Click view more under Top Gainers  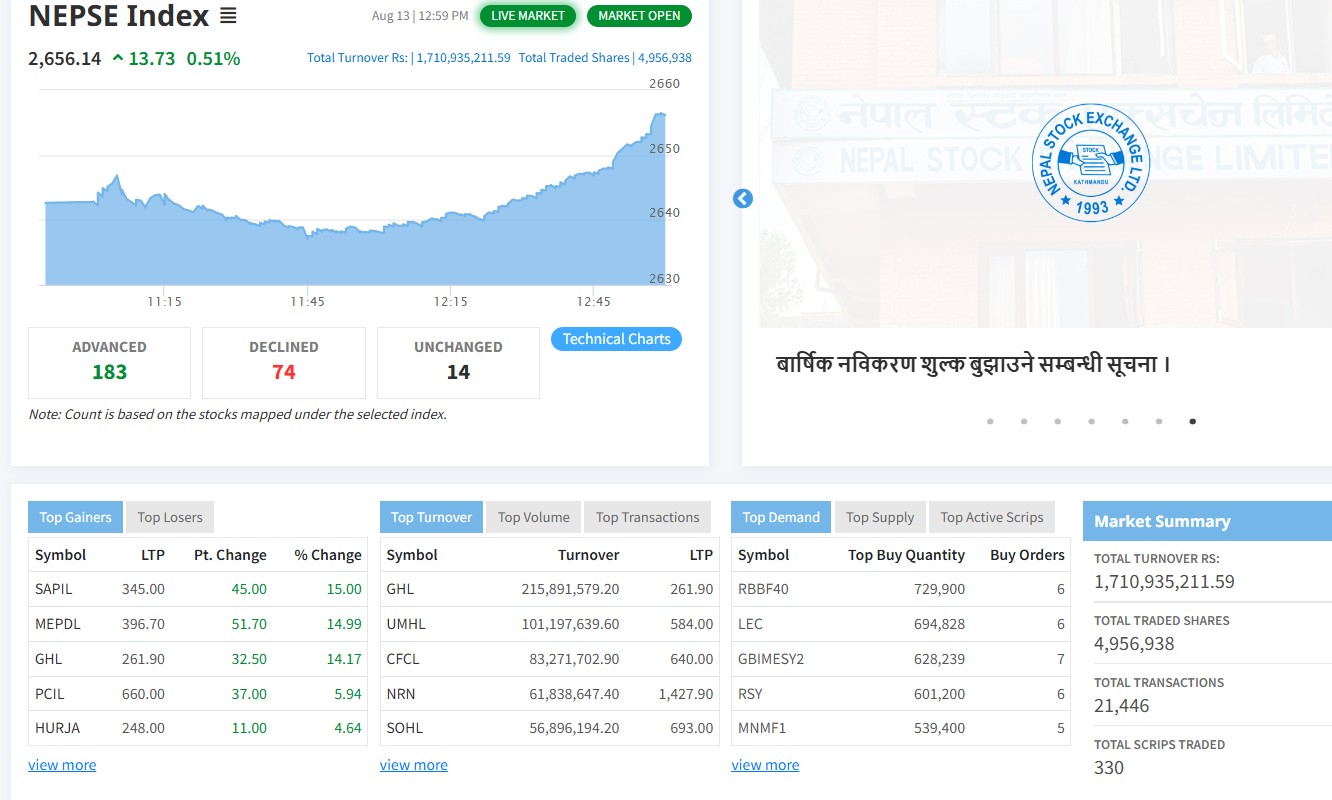62,765
